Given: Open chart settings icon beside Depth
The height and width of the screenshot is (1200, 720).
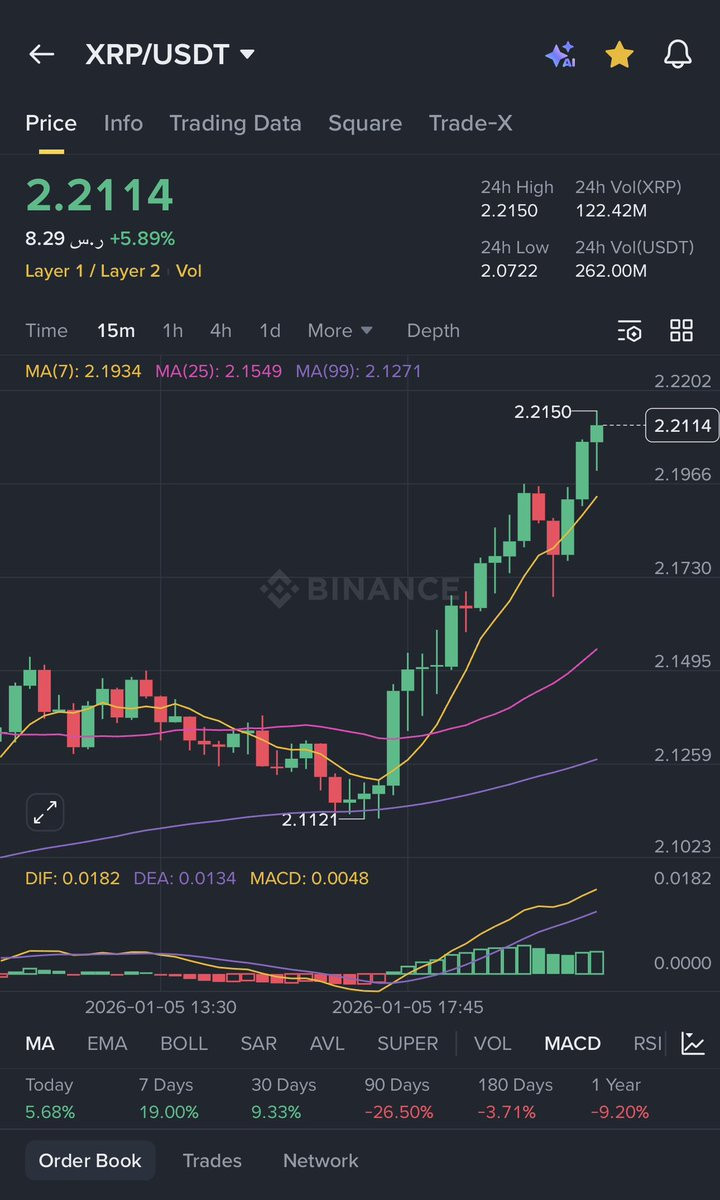Looking at the screenshot, I should click(629, 331).
